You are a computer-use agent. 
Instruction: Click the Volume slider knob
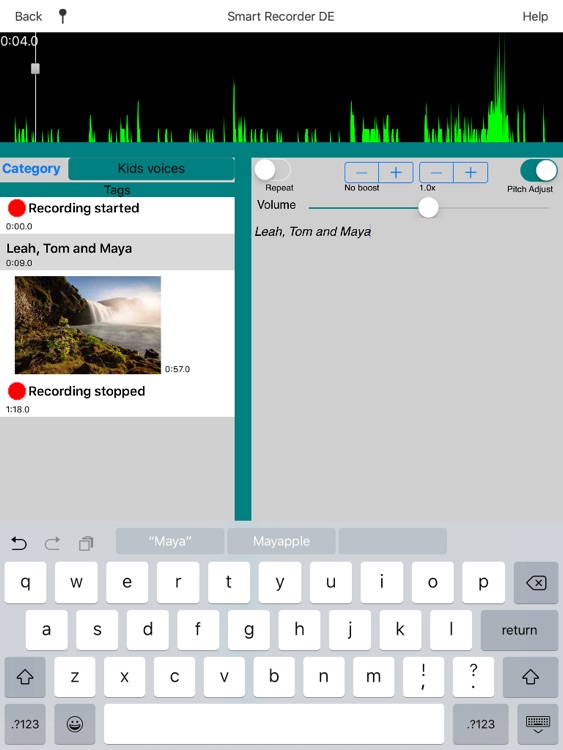tap(428, 208)
